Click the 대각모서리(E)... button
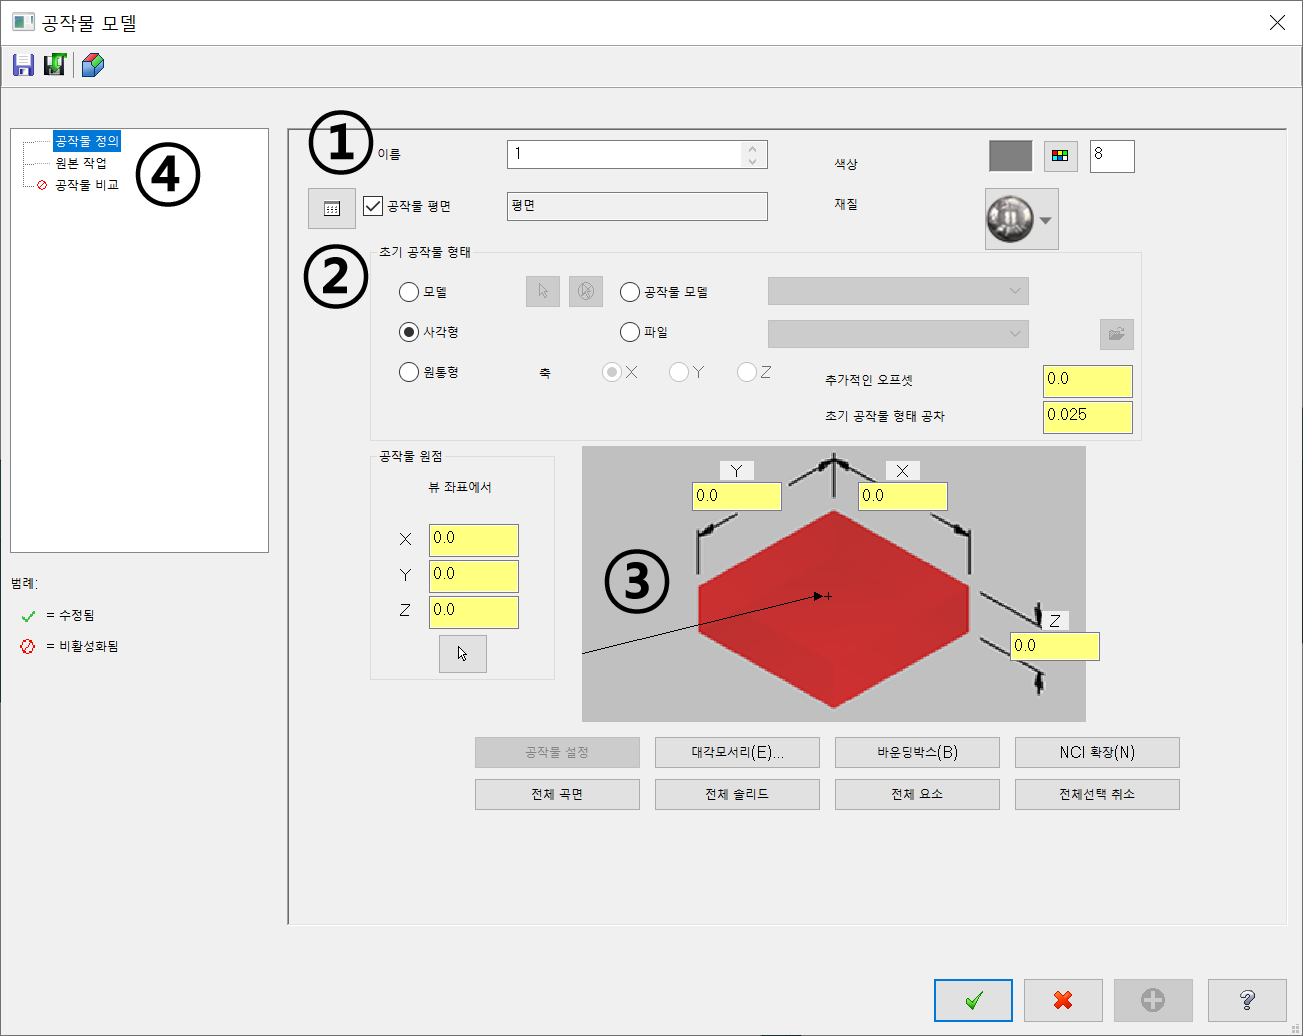The image size is (1303, 1036). point(737,752)
